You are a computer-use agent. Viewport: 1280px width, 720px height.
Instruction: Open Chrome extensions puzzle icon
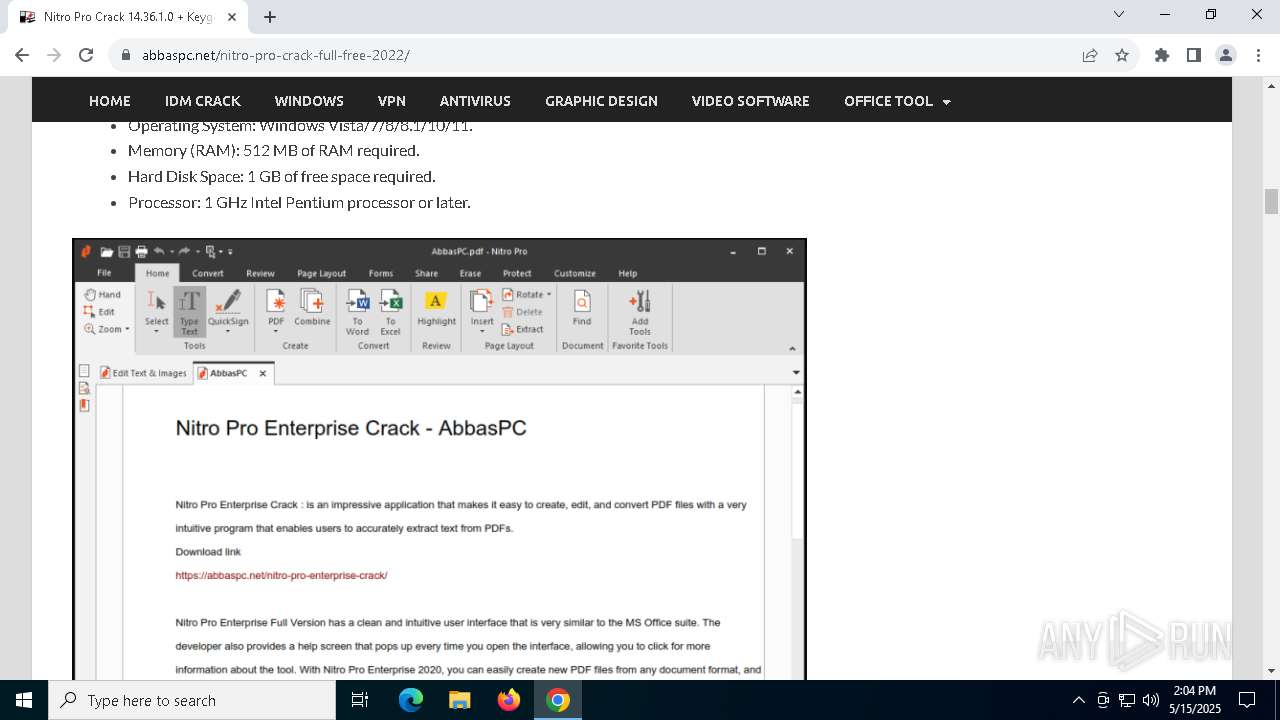pyautogui.click(x=1162, y=55)
